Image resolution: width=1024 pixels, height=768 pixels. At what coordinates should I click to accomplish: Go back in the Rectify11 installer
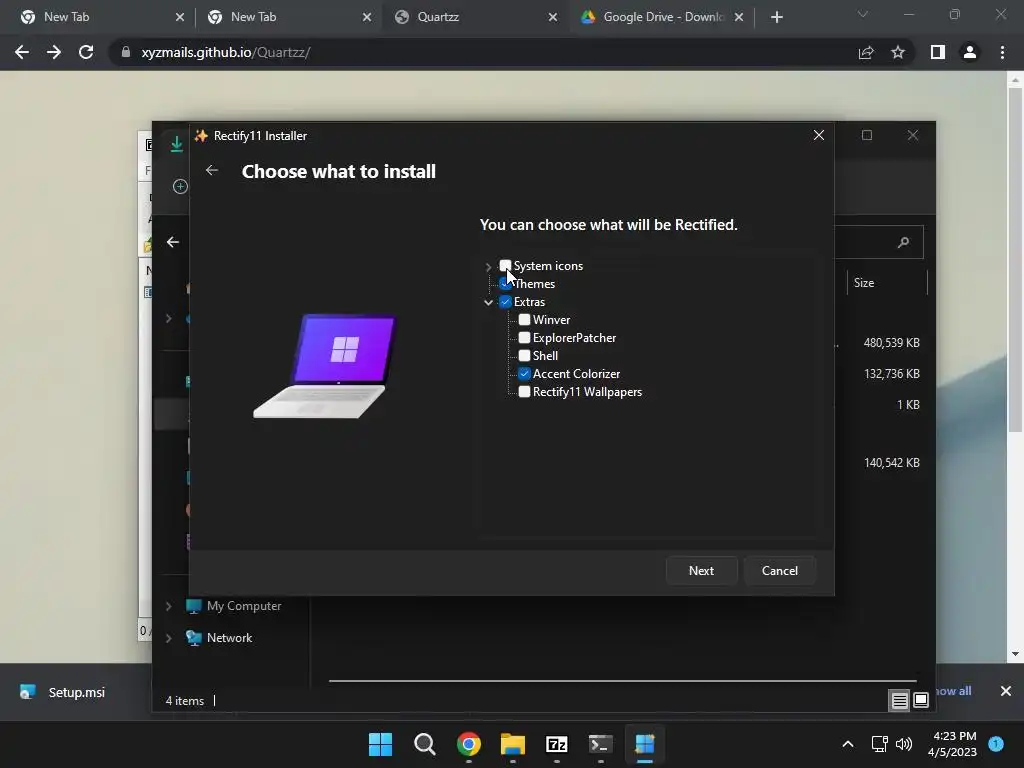[212, 170]
